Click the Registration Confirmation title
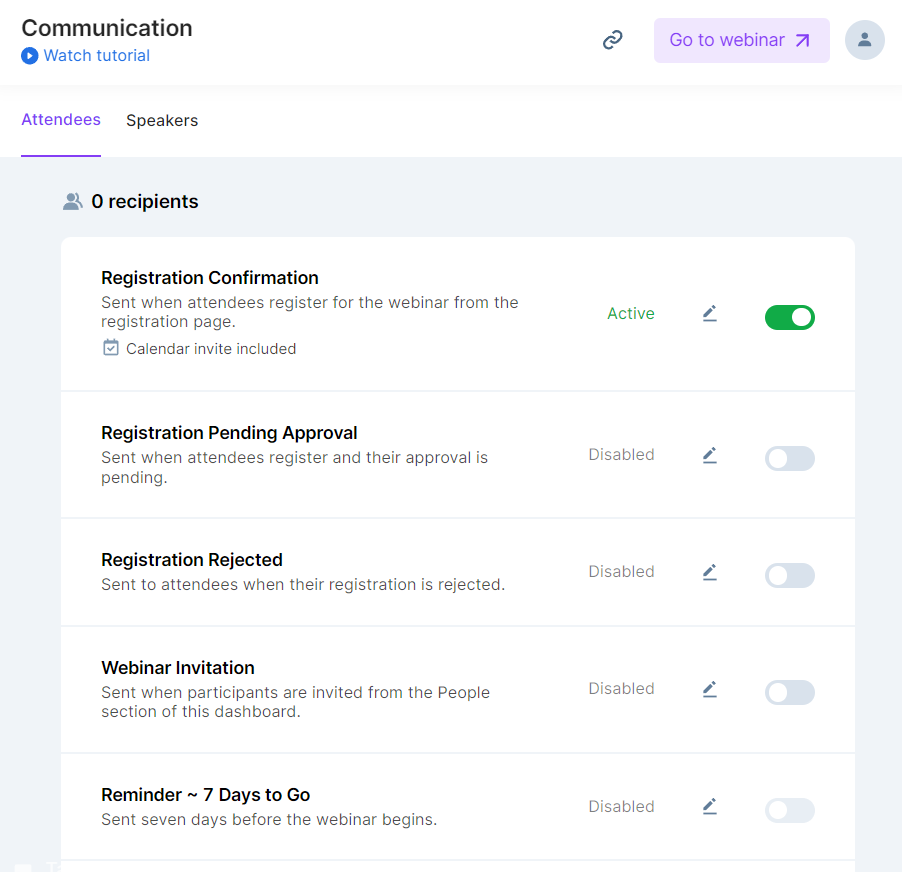The width and height of the screenshot is (902, 872). point(210,278)
